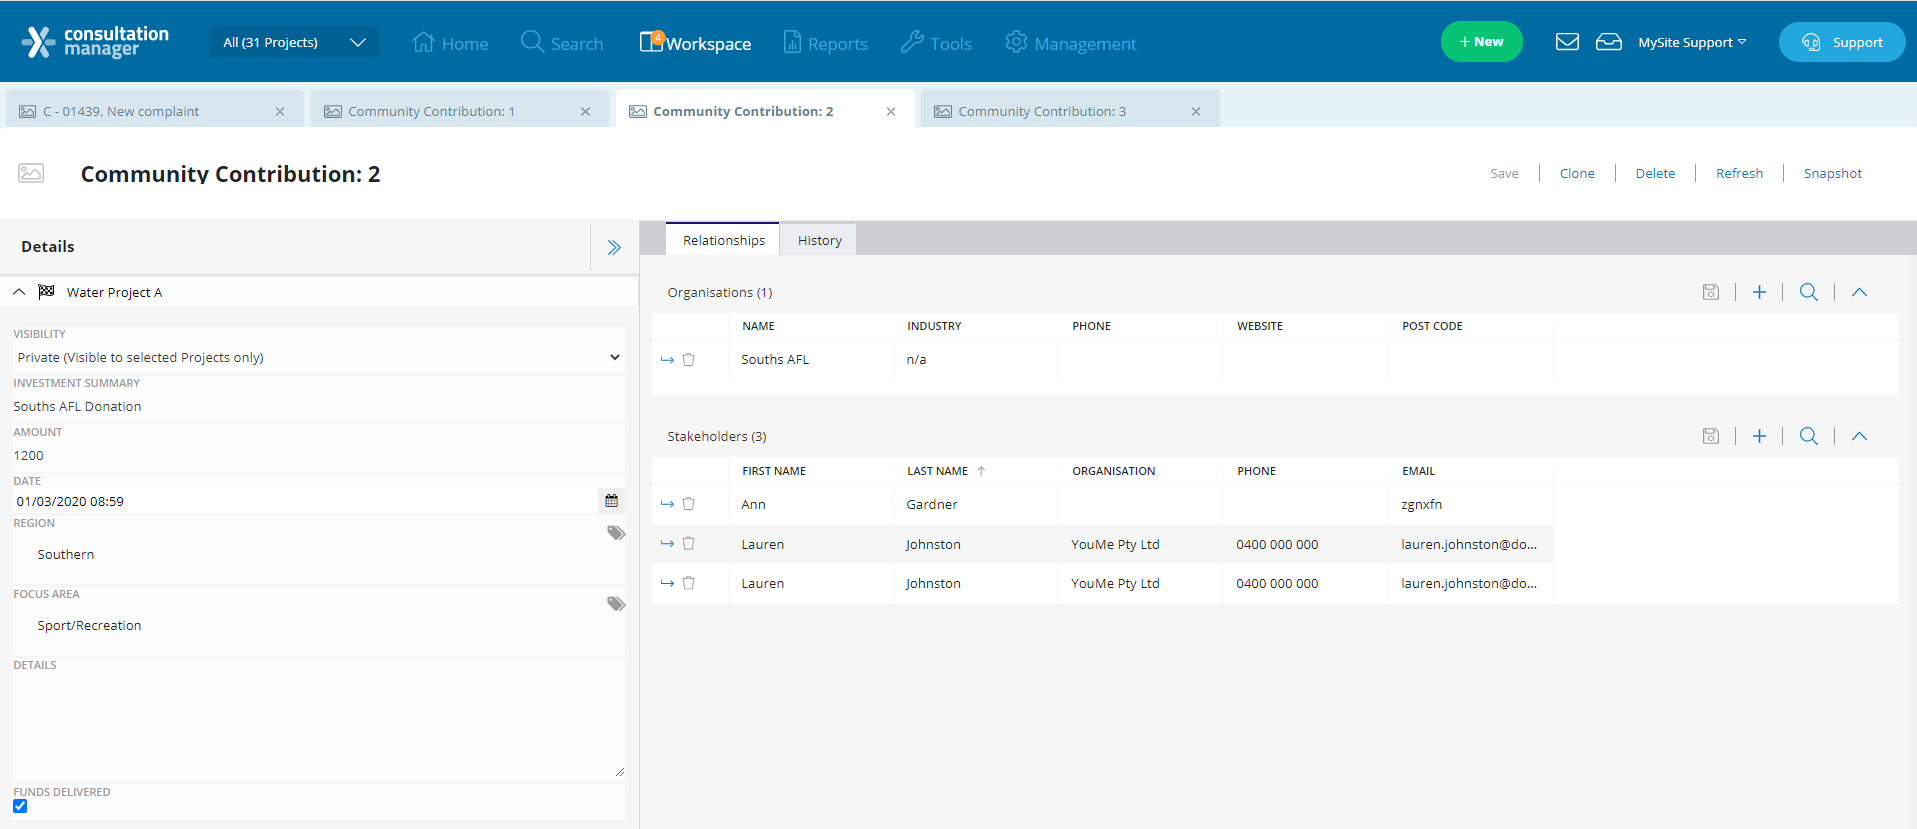Click the Amount field showing 1200
Image resolution: width=1917 pixels, height=829 pixels.
tap(319, 455)
